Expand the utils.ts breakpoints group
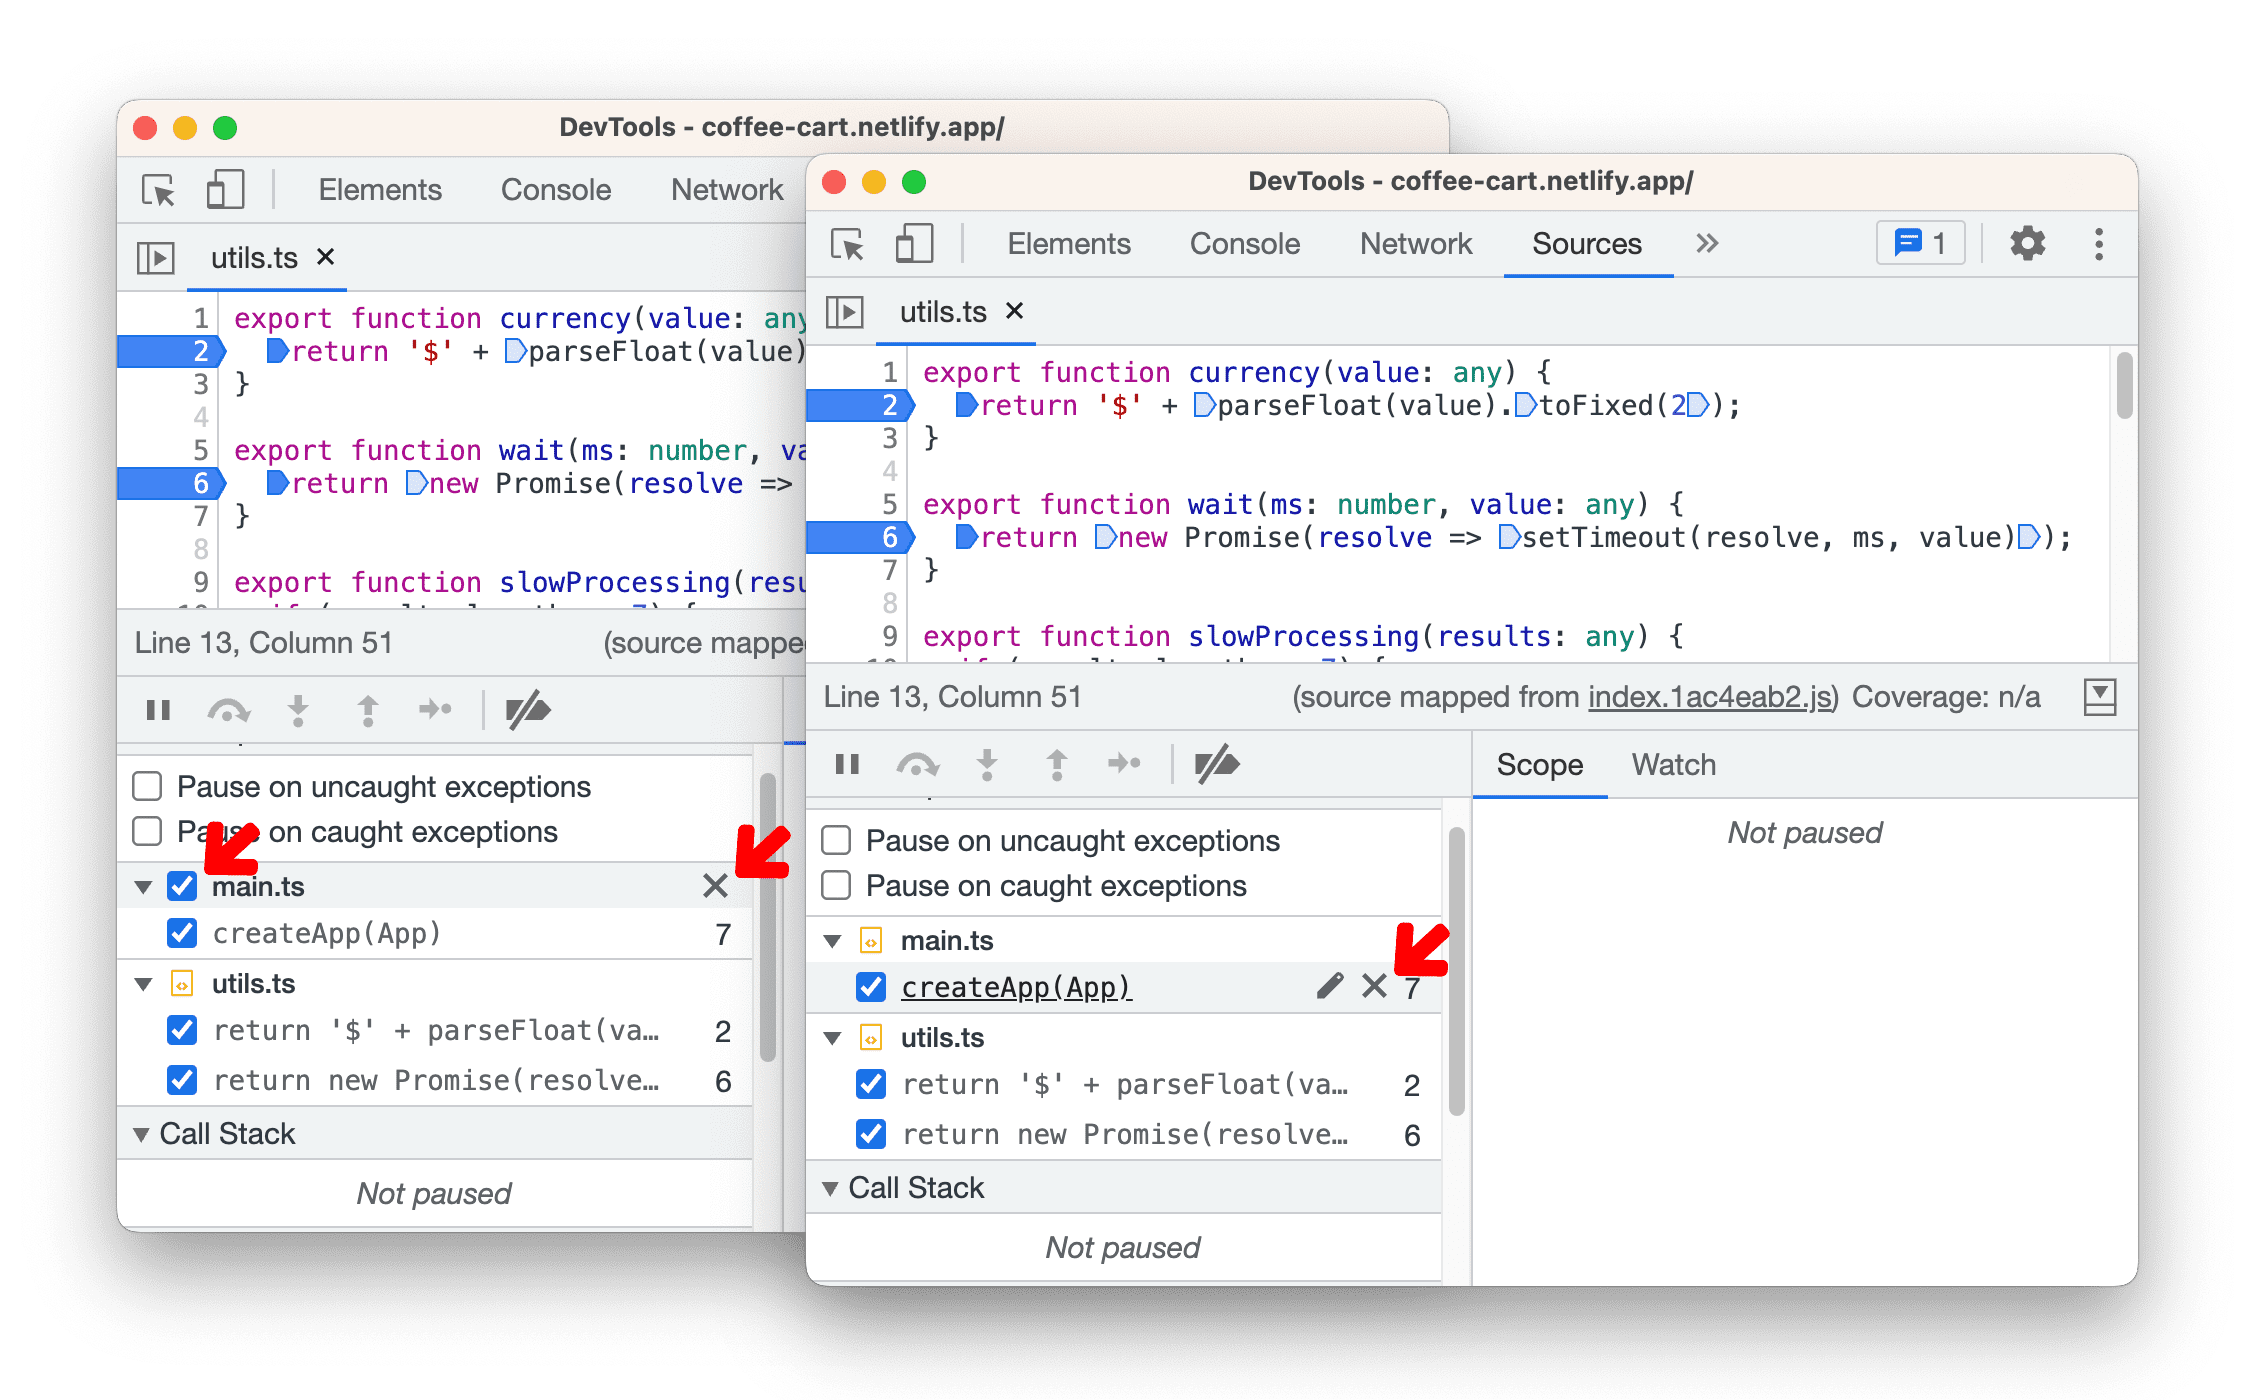Screen dimensions: 2256x1400 pos(834,1045)
